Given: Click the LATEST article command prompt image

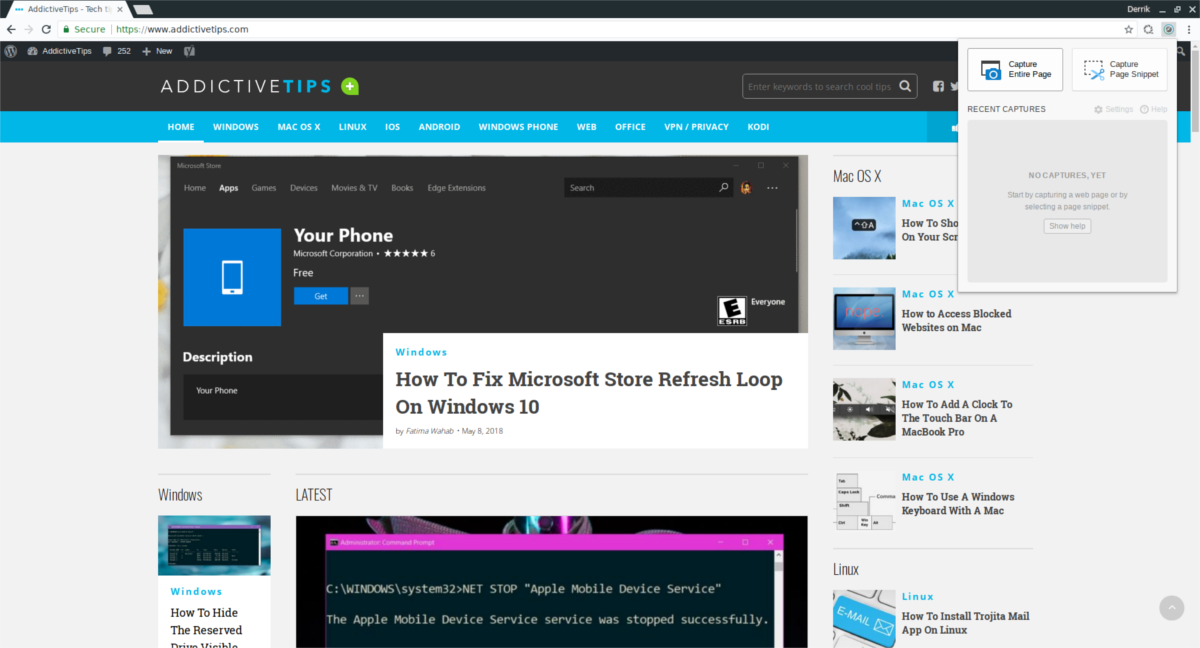Looking at the screenshot, I should pos(551,582).
